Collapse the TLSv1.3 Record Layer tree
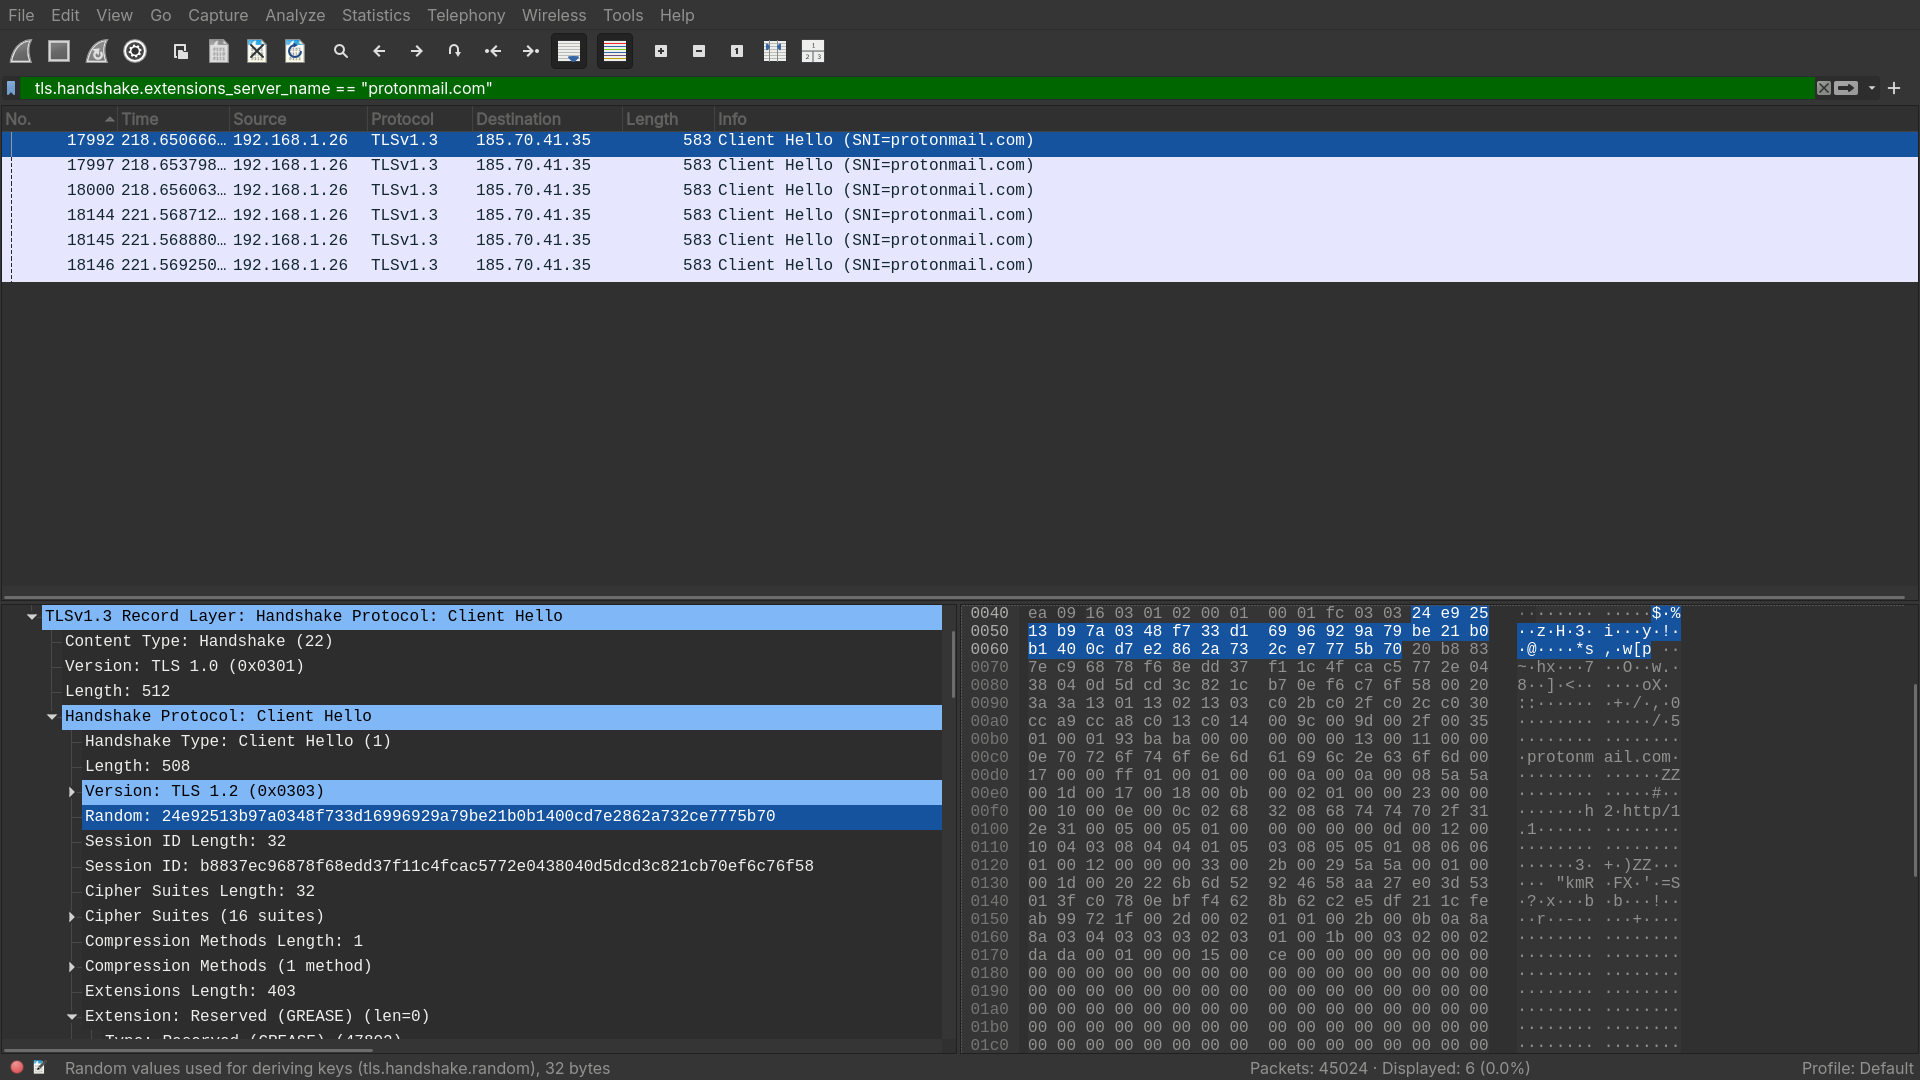 (32, 617)
